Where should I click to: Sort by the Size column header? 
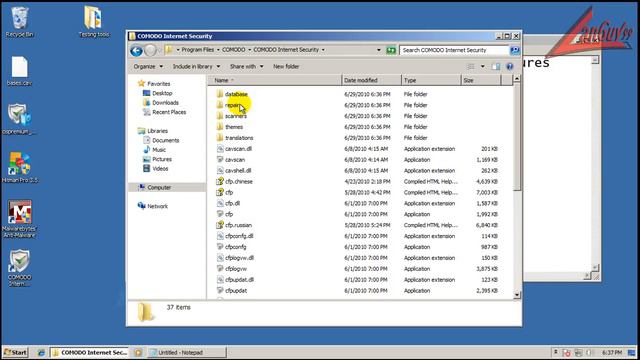point(481,80)
